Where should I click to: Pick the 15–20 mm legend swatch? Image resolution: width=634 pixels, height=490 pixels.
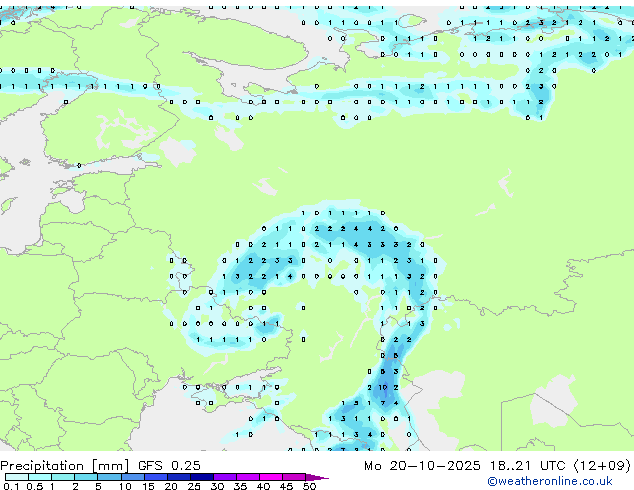155,477
